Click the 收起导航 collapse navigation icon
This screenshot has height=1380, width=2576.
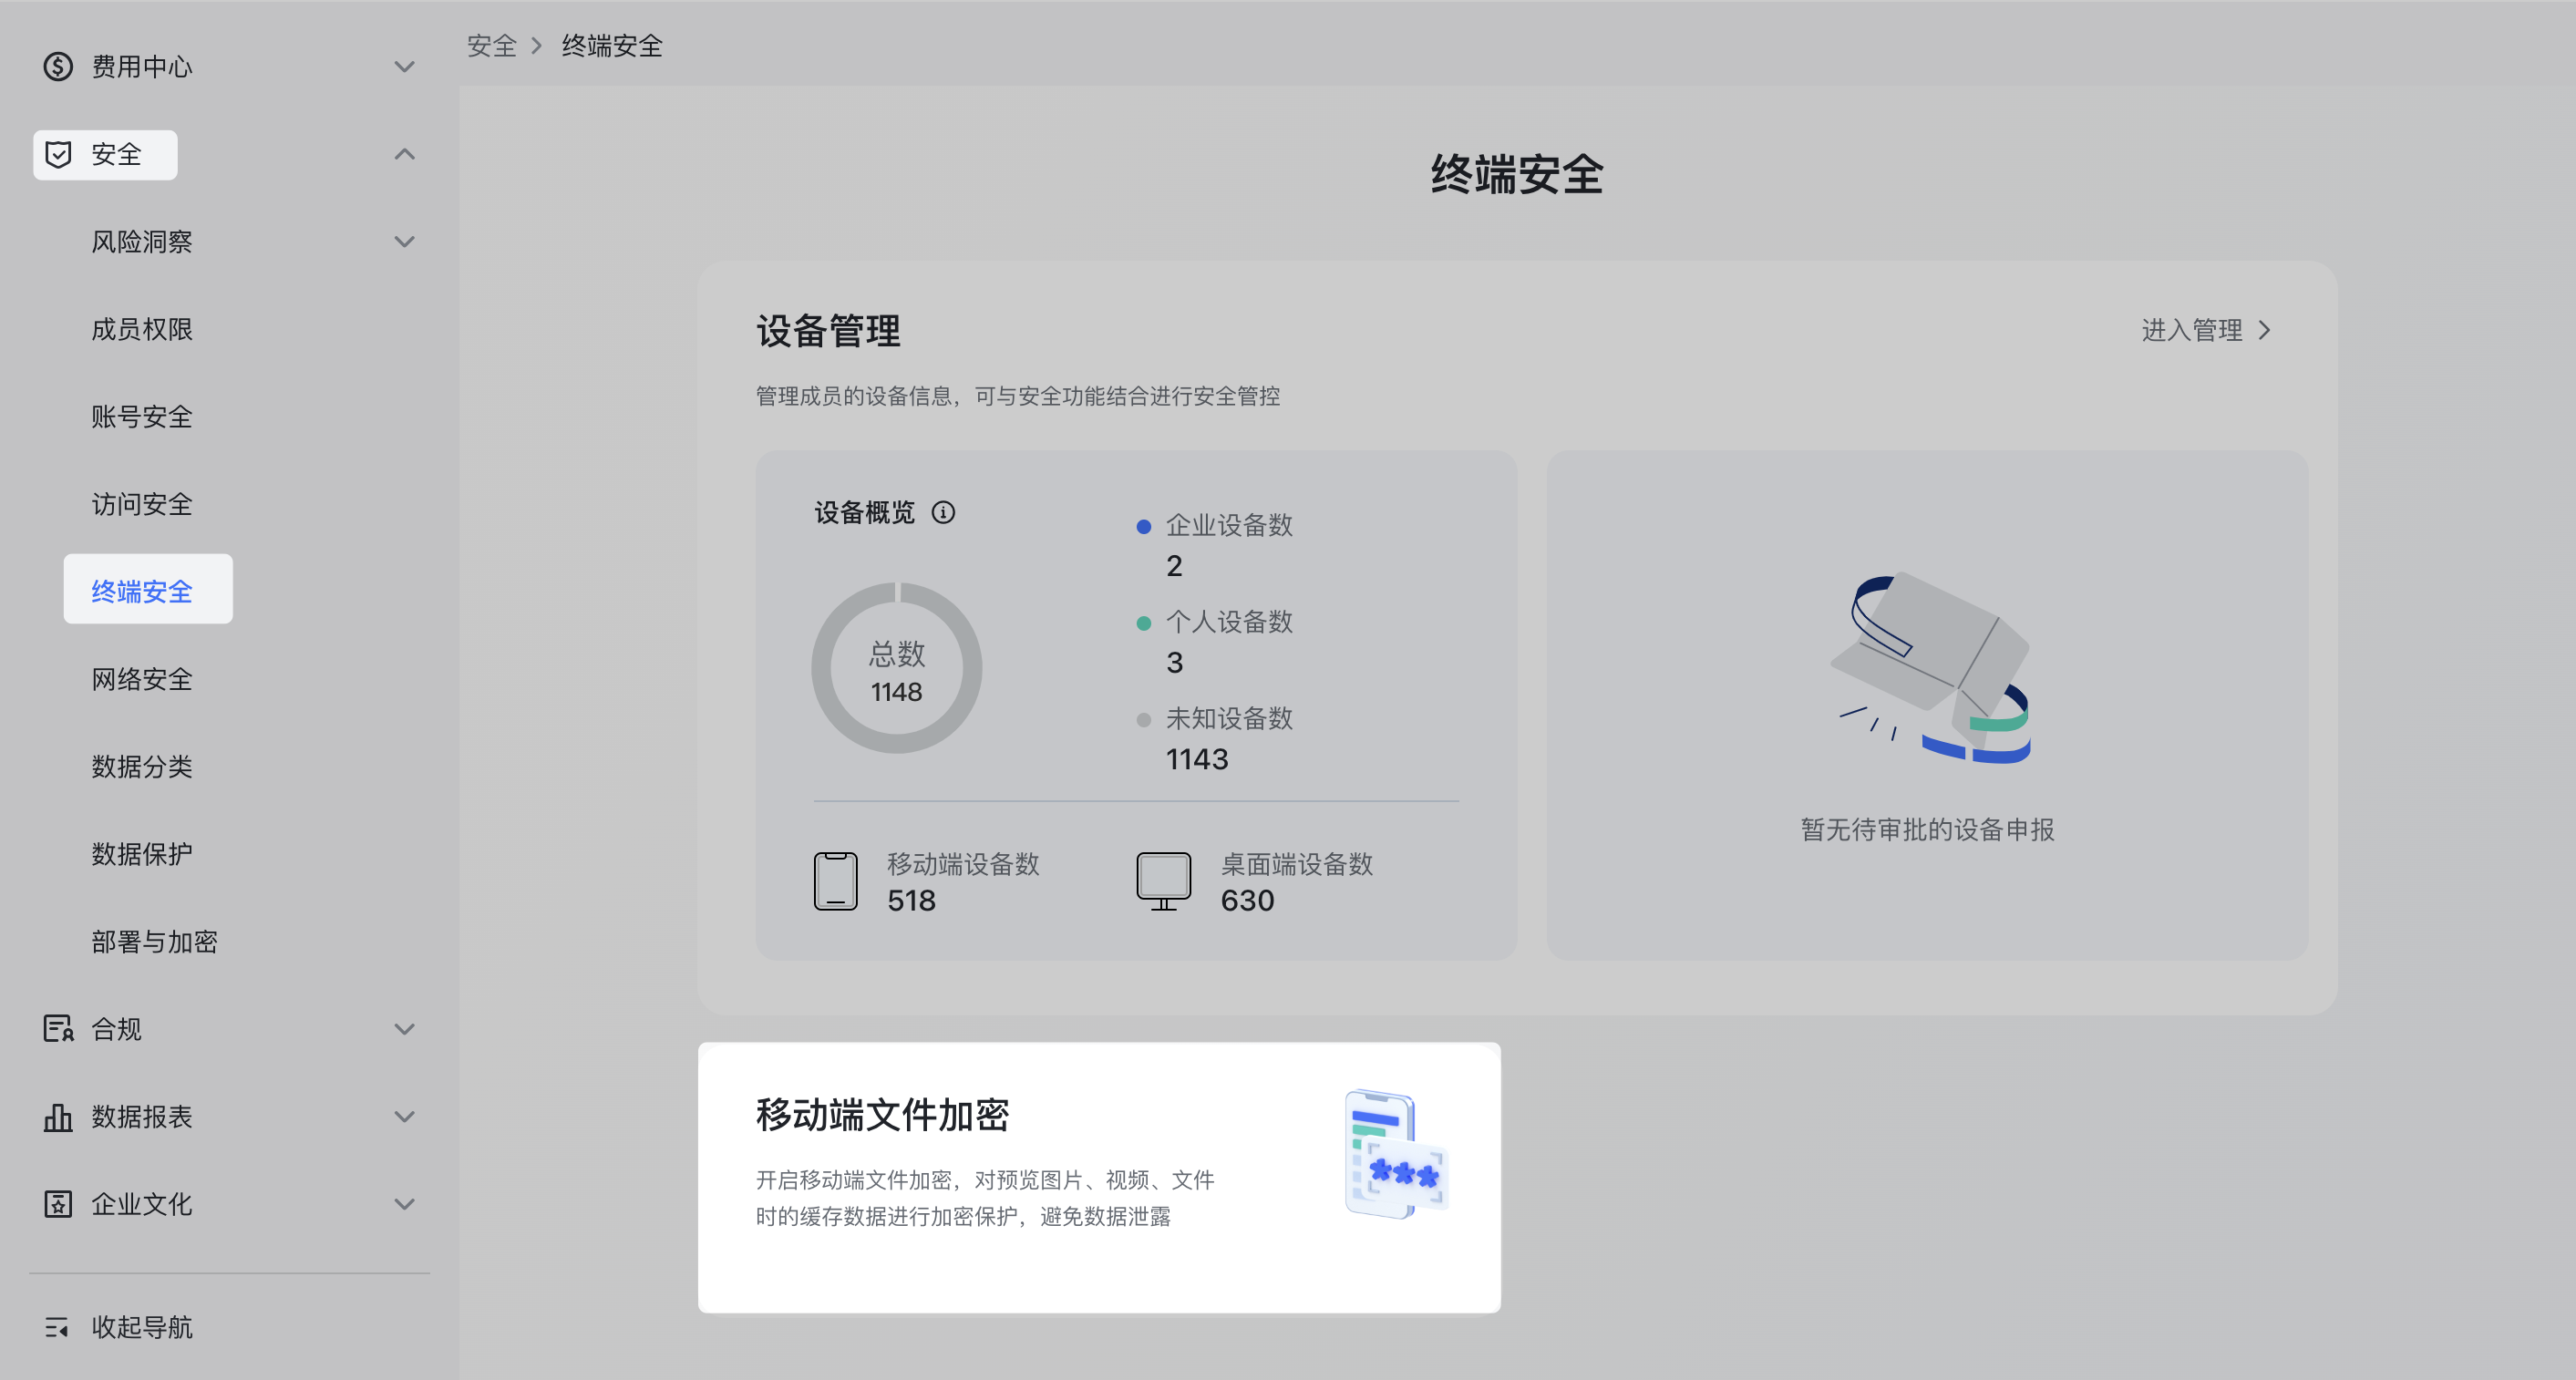tap(58, 1328)
